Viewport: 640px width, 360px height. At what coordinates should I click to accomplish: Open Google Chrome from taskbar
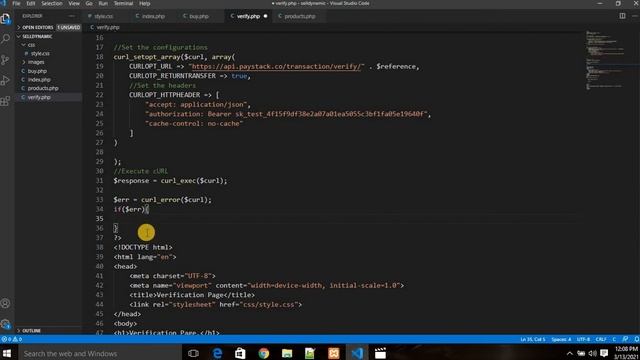coord(264,353)
